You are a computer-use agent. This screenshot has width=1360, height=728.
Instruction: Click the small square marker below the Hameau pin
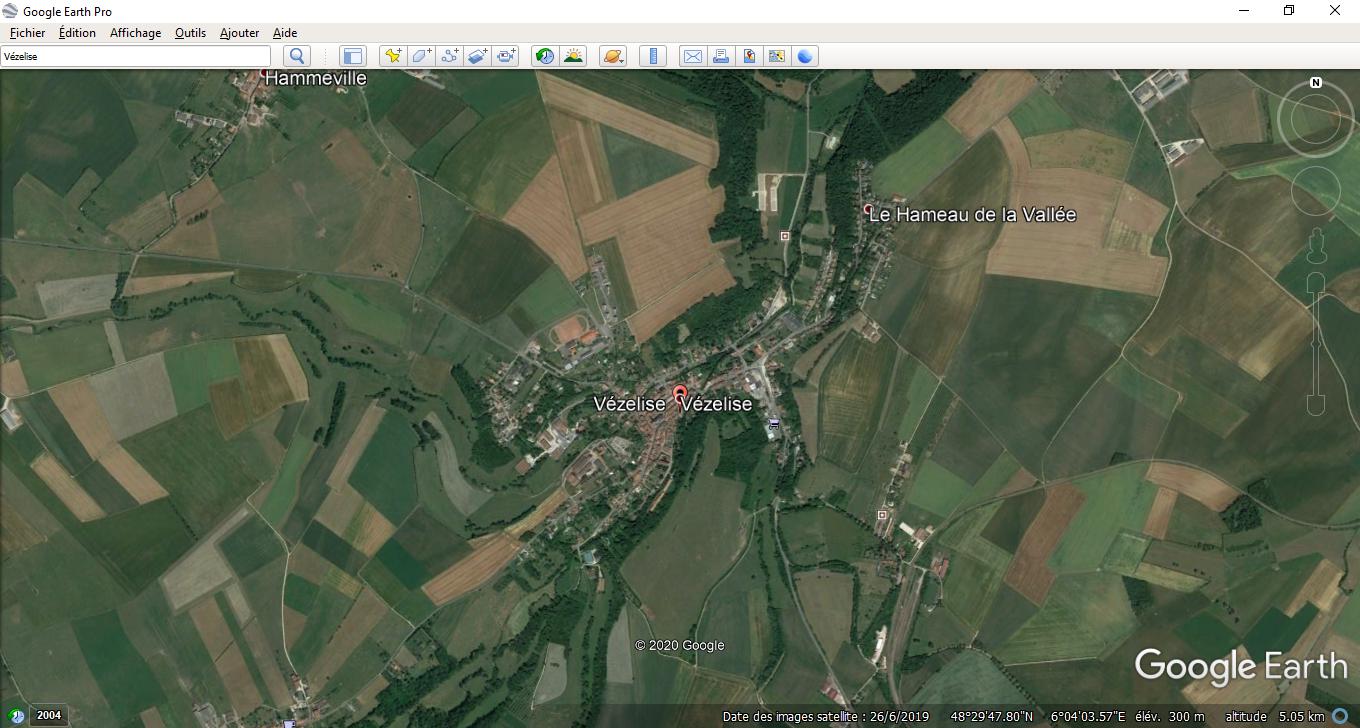point(785,236)
